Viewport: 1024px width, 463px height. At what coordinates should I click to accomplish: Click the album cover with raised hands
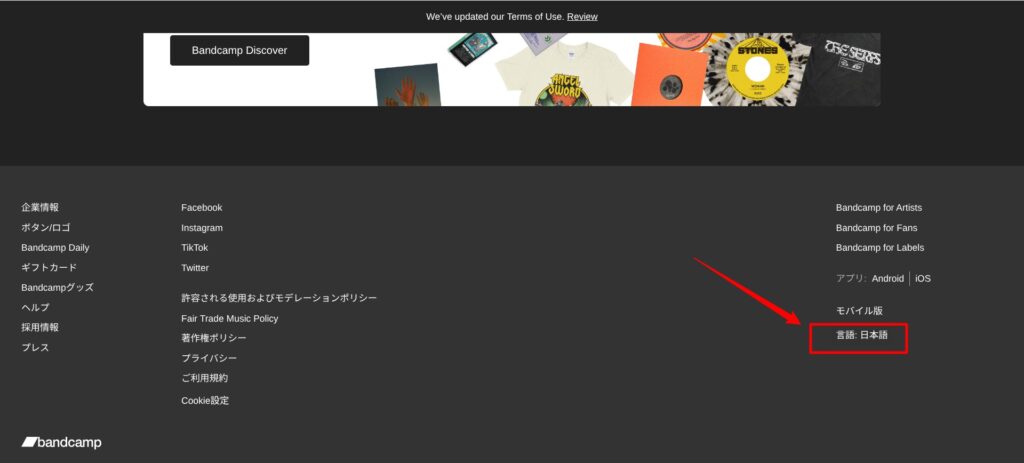coord(408,86)
